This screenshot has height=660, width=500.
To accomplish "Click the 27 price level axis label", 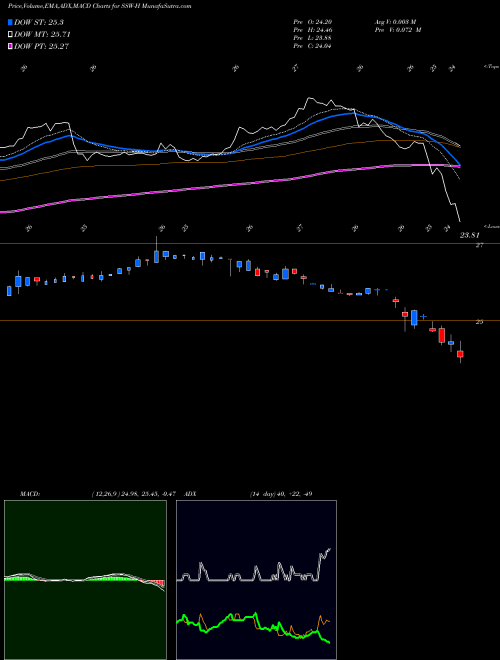I will coord(479,245).
